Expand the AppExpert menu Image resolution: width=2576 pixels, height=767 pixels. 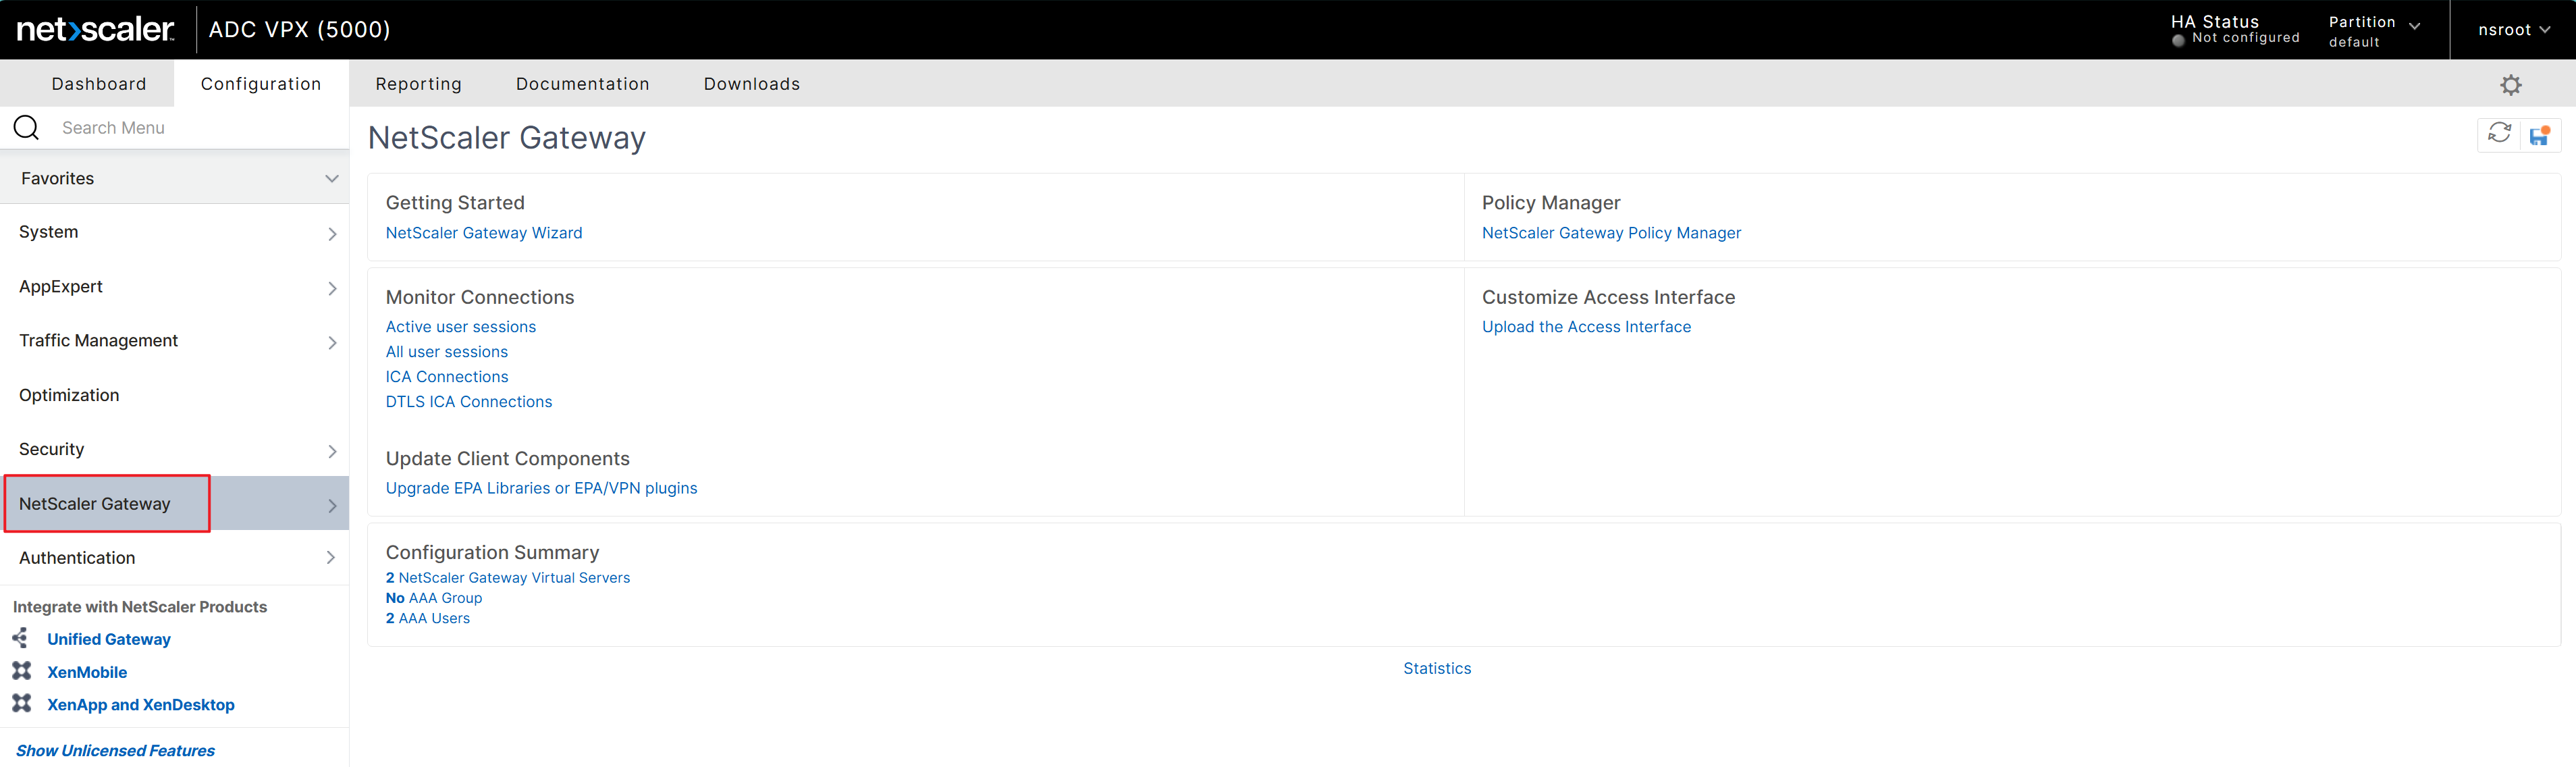coord(332,288)
